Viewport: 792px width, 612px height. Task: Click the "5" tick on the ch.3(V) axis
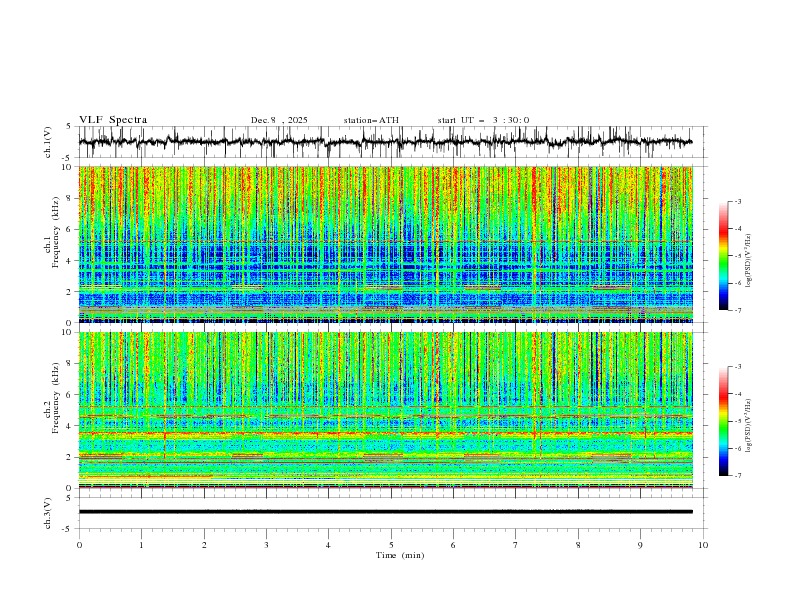pos(69,497)
